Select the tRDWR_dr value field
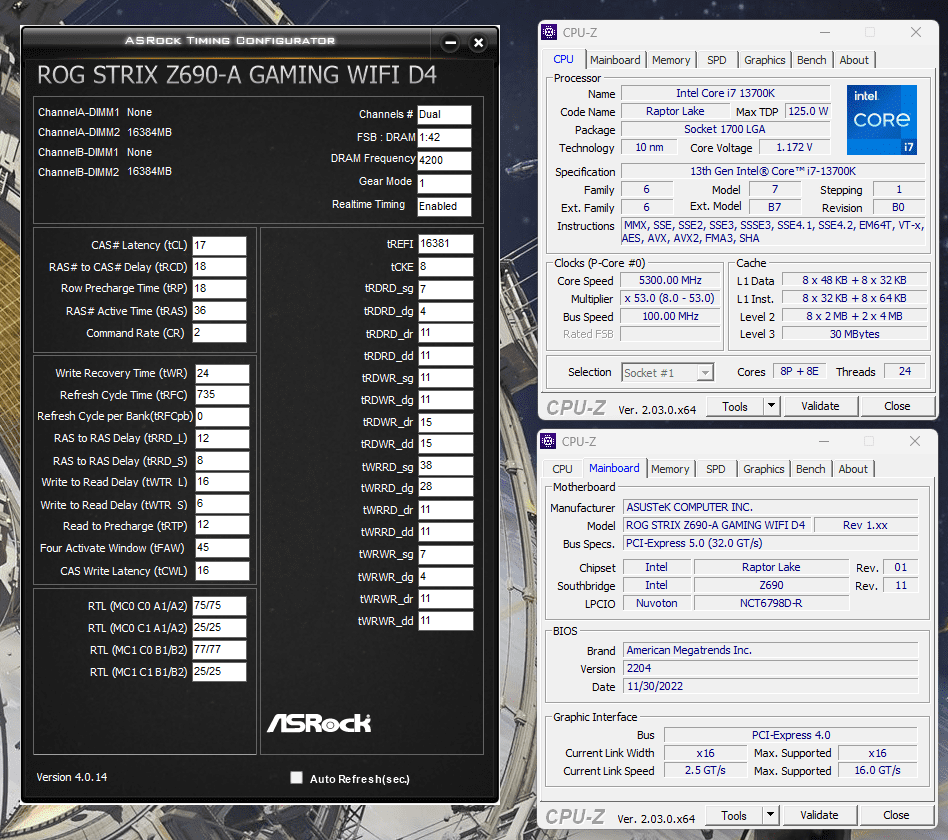The image size is (948, 840). [x=446, y=422]
